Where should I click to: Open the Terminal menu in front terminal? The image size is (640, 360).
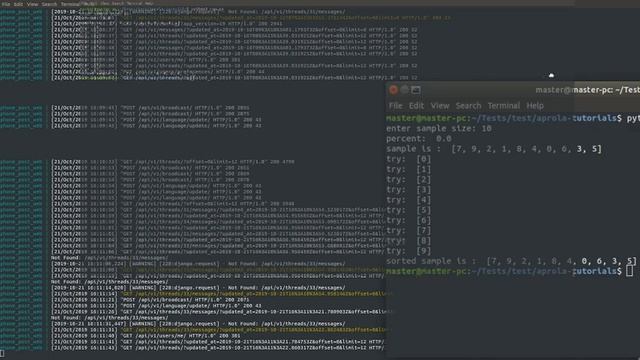pyautogui.click(x=504, y=106)
